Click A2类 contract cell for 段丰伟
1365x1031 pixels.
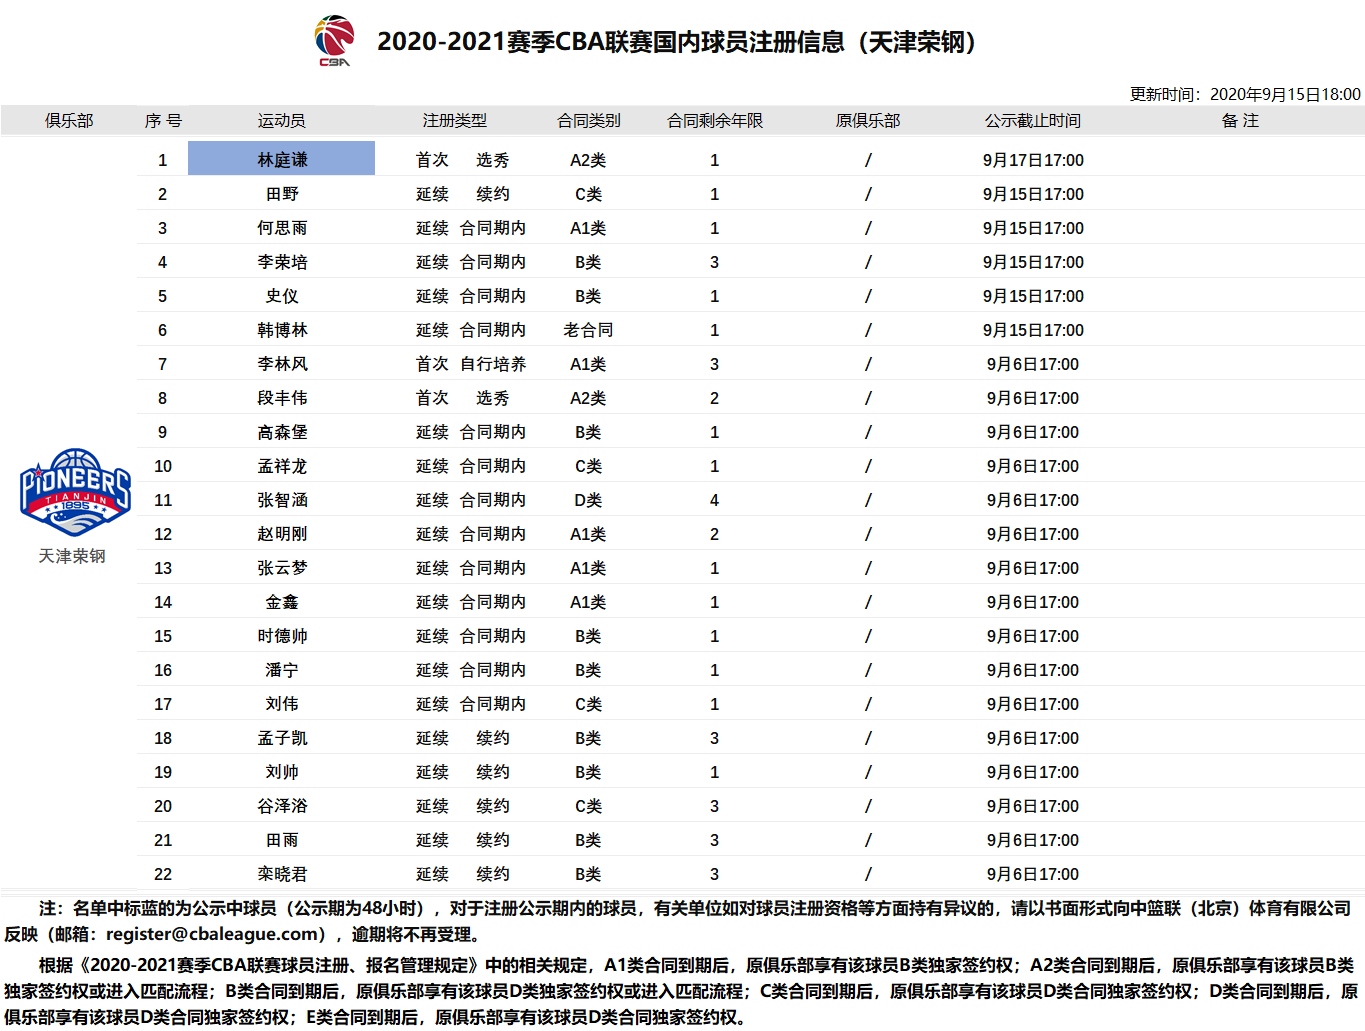point(588,398)
